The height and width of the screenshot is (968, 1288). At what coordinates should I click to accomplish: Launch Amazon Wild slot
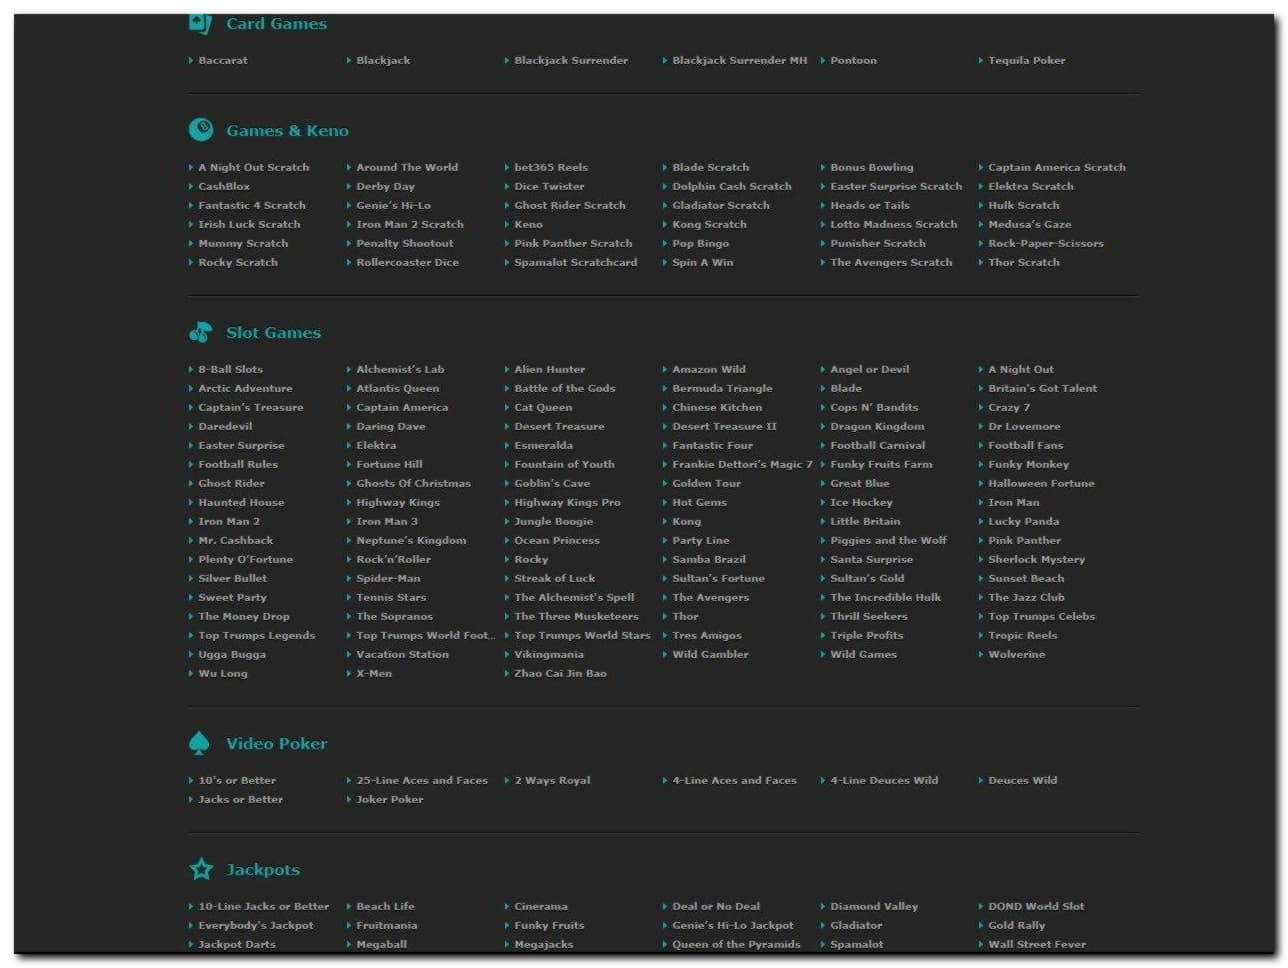(x=709, y=370)
